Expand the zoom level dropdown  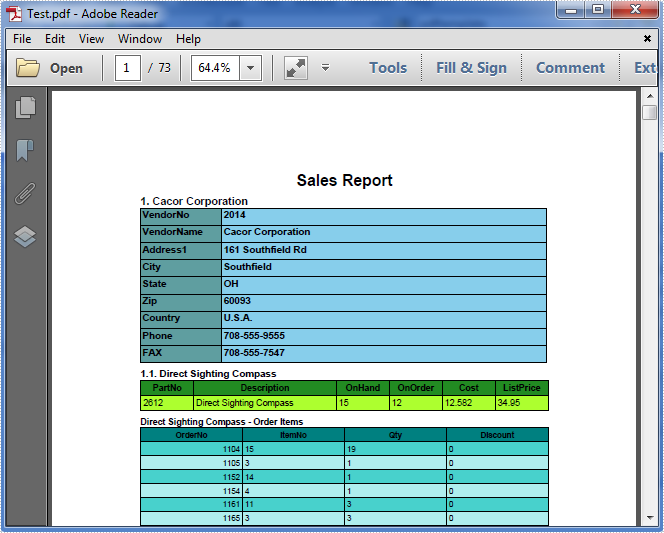(x=250, y=68)
